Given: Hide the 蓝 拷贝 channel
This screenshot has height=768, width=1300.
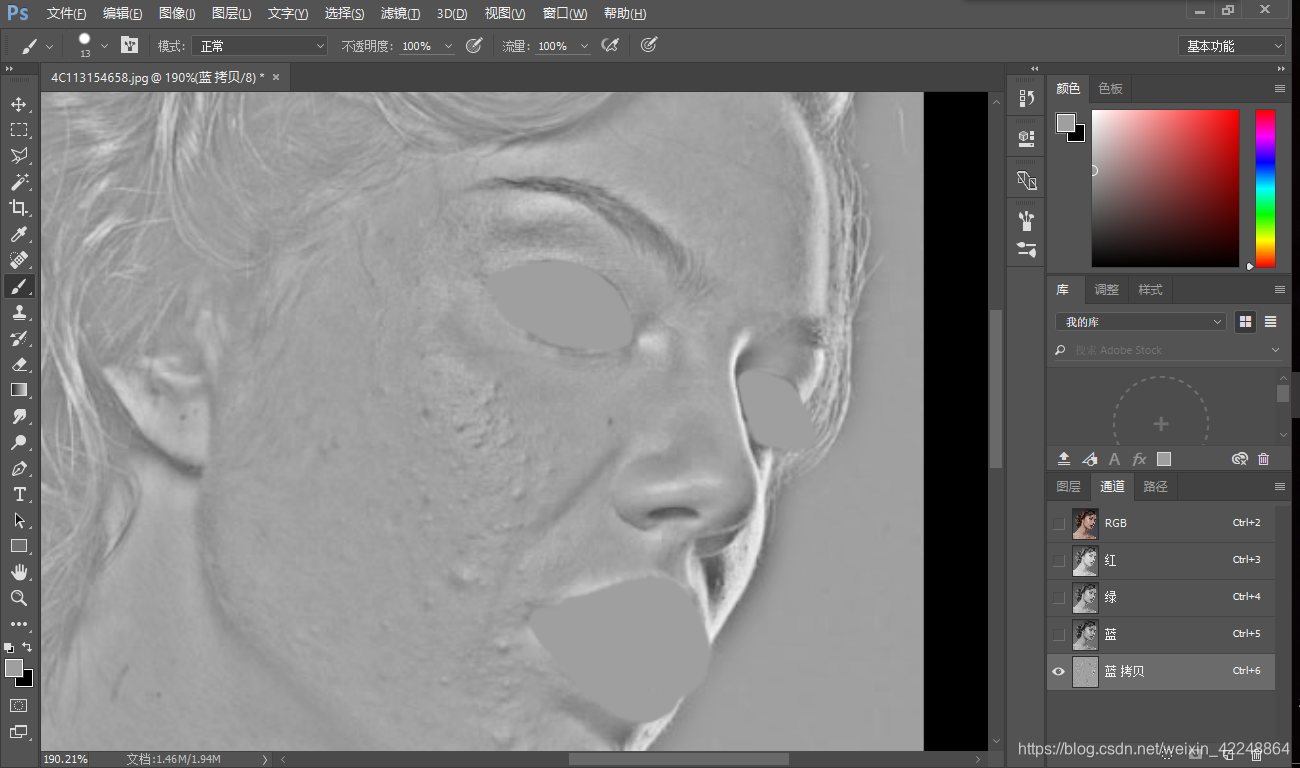Looking at the screenshot, I should tap(1059, 671).
